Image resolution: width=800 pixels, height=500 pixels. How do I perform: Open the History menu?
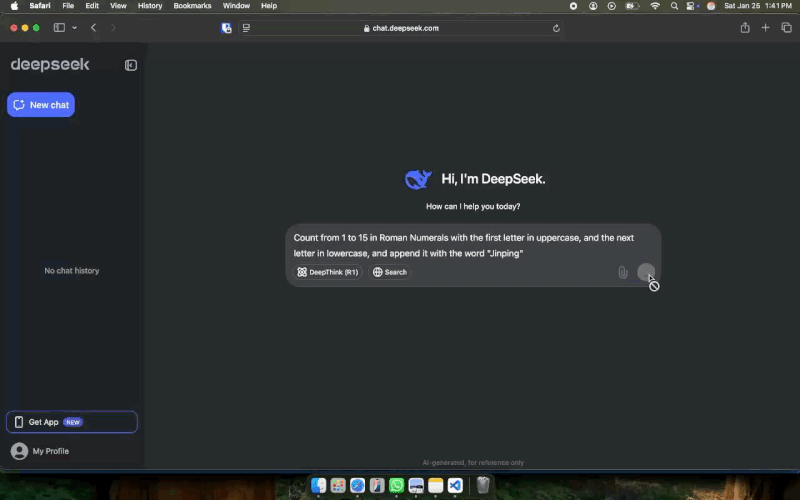pyautogui.click(x=150, y=6)
